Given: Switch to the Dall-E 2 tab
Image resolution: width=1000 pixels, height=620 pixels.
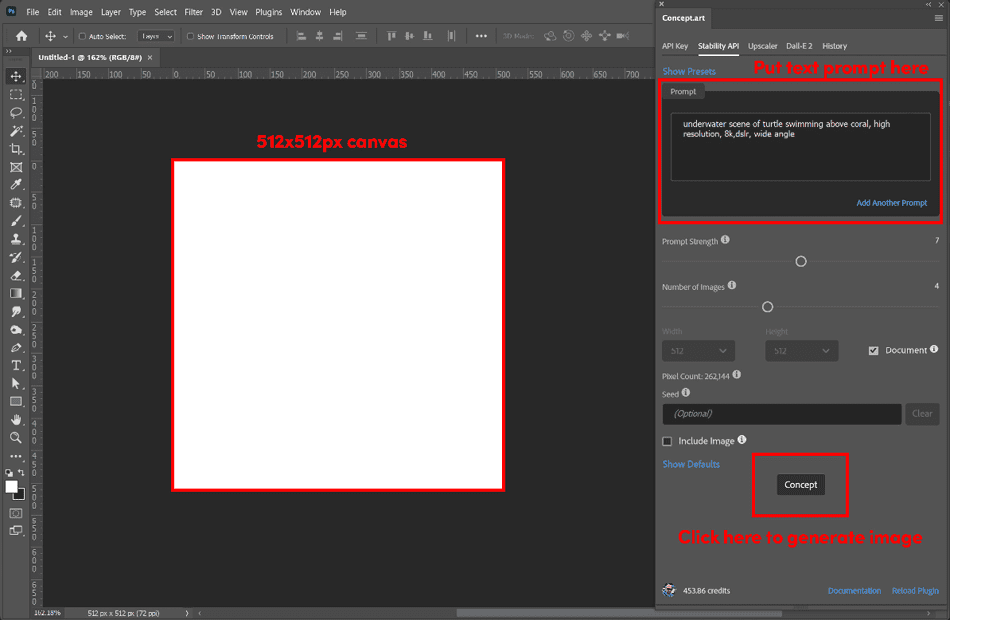Looking at the screenshot, I should tap(799, 46).
